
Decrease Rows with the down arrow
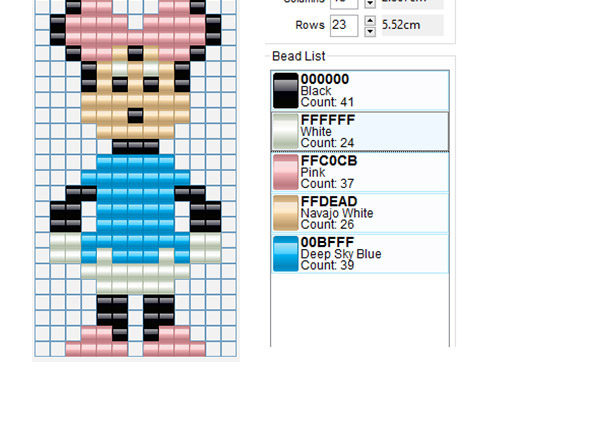click(370, 32)
